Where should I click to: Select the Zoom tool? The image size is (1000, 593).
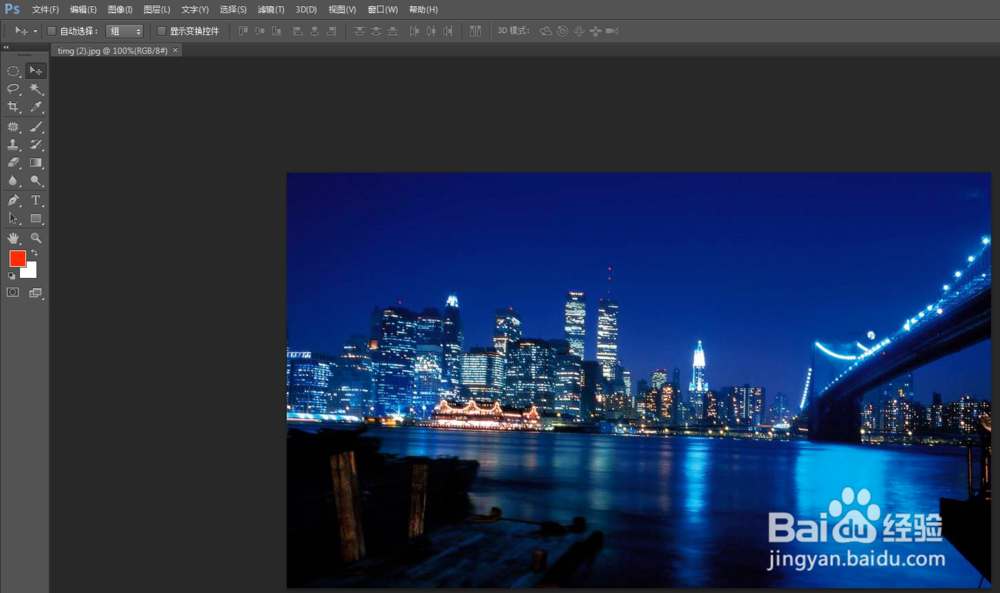click(x=36, y=238)
